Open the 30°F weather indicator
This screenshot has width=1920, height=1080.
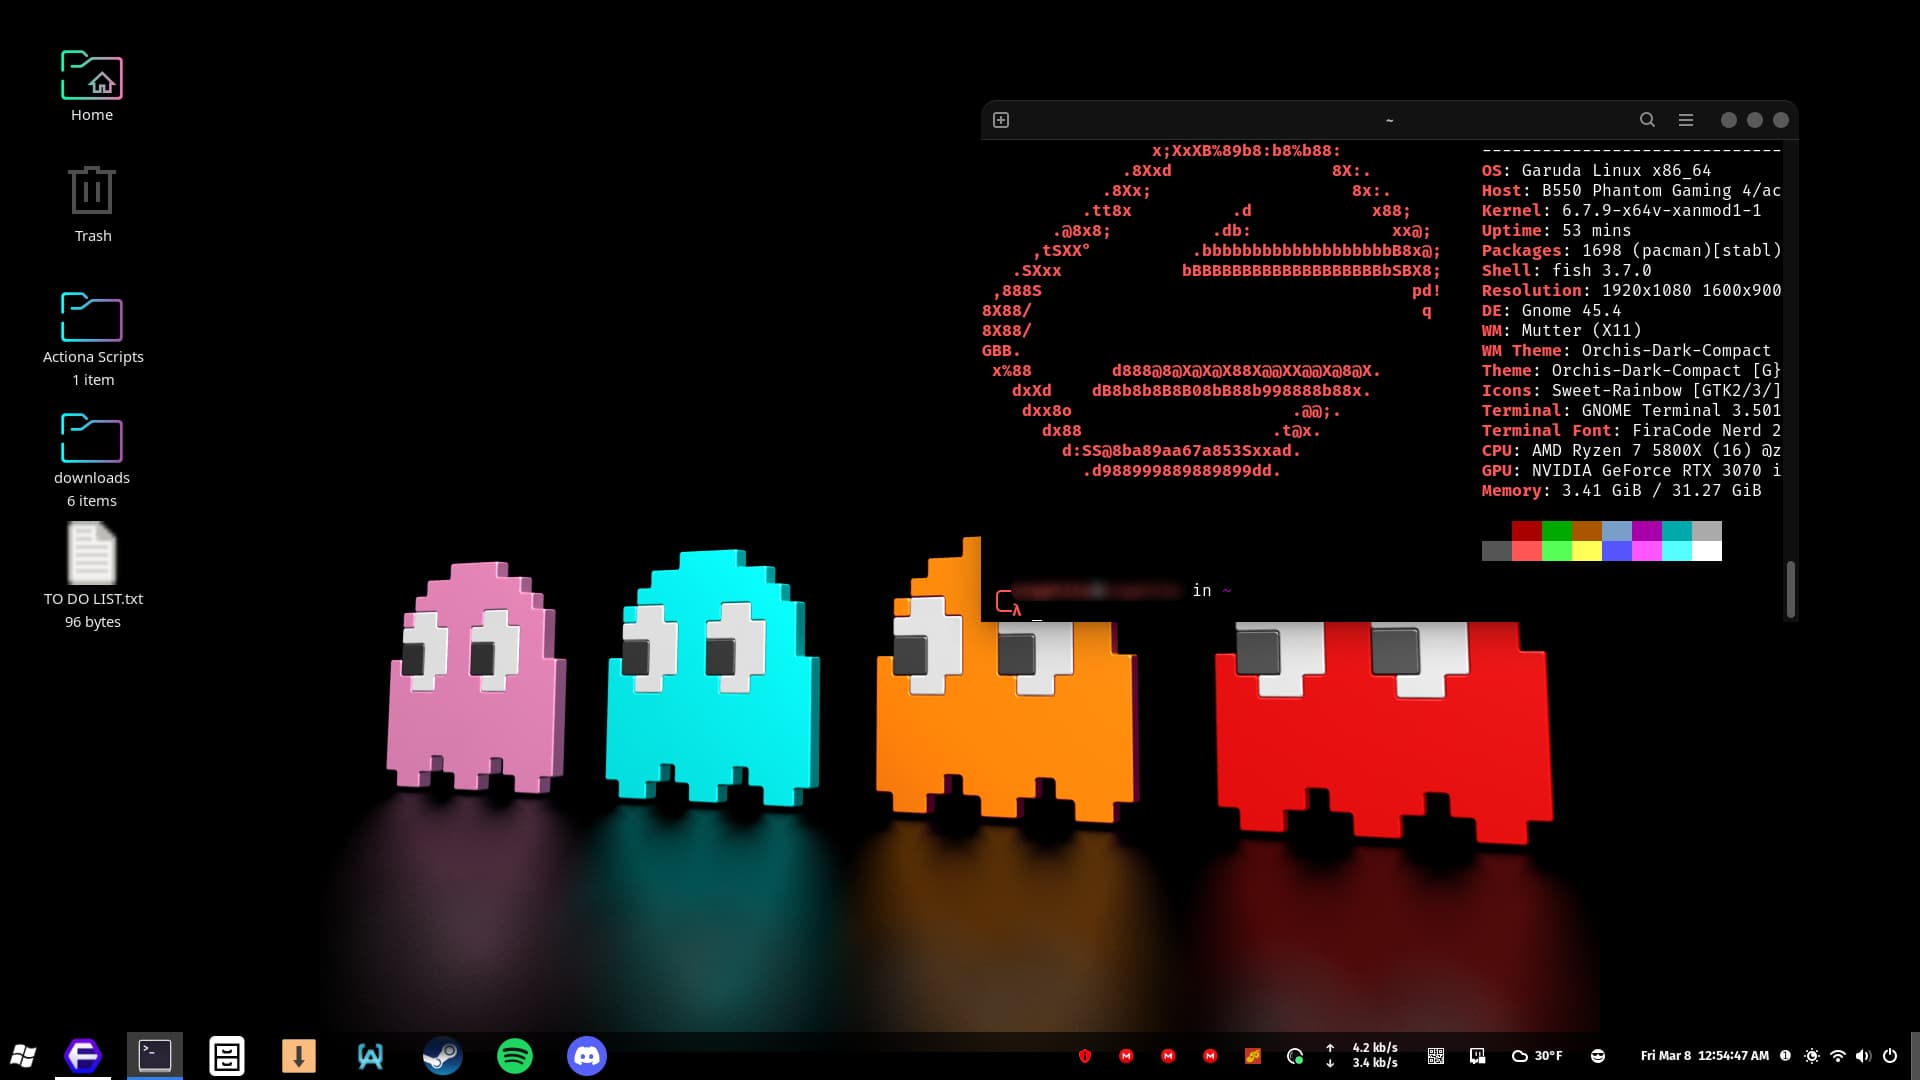tap(1537, 1056)
